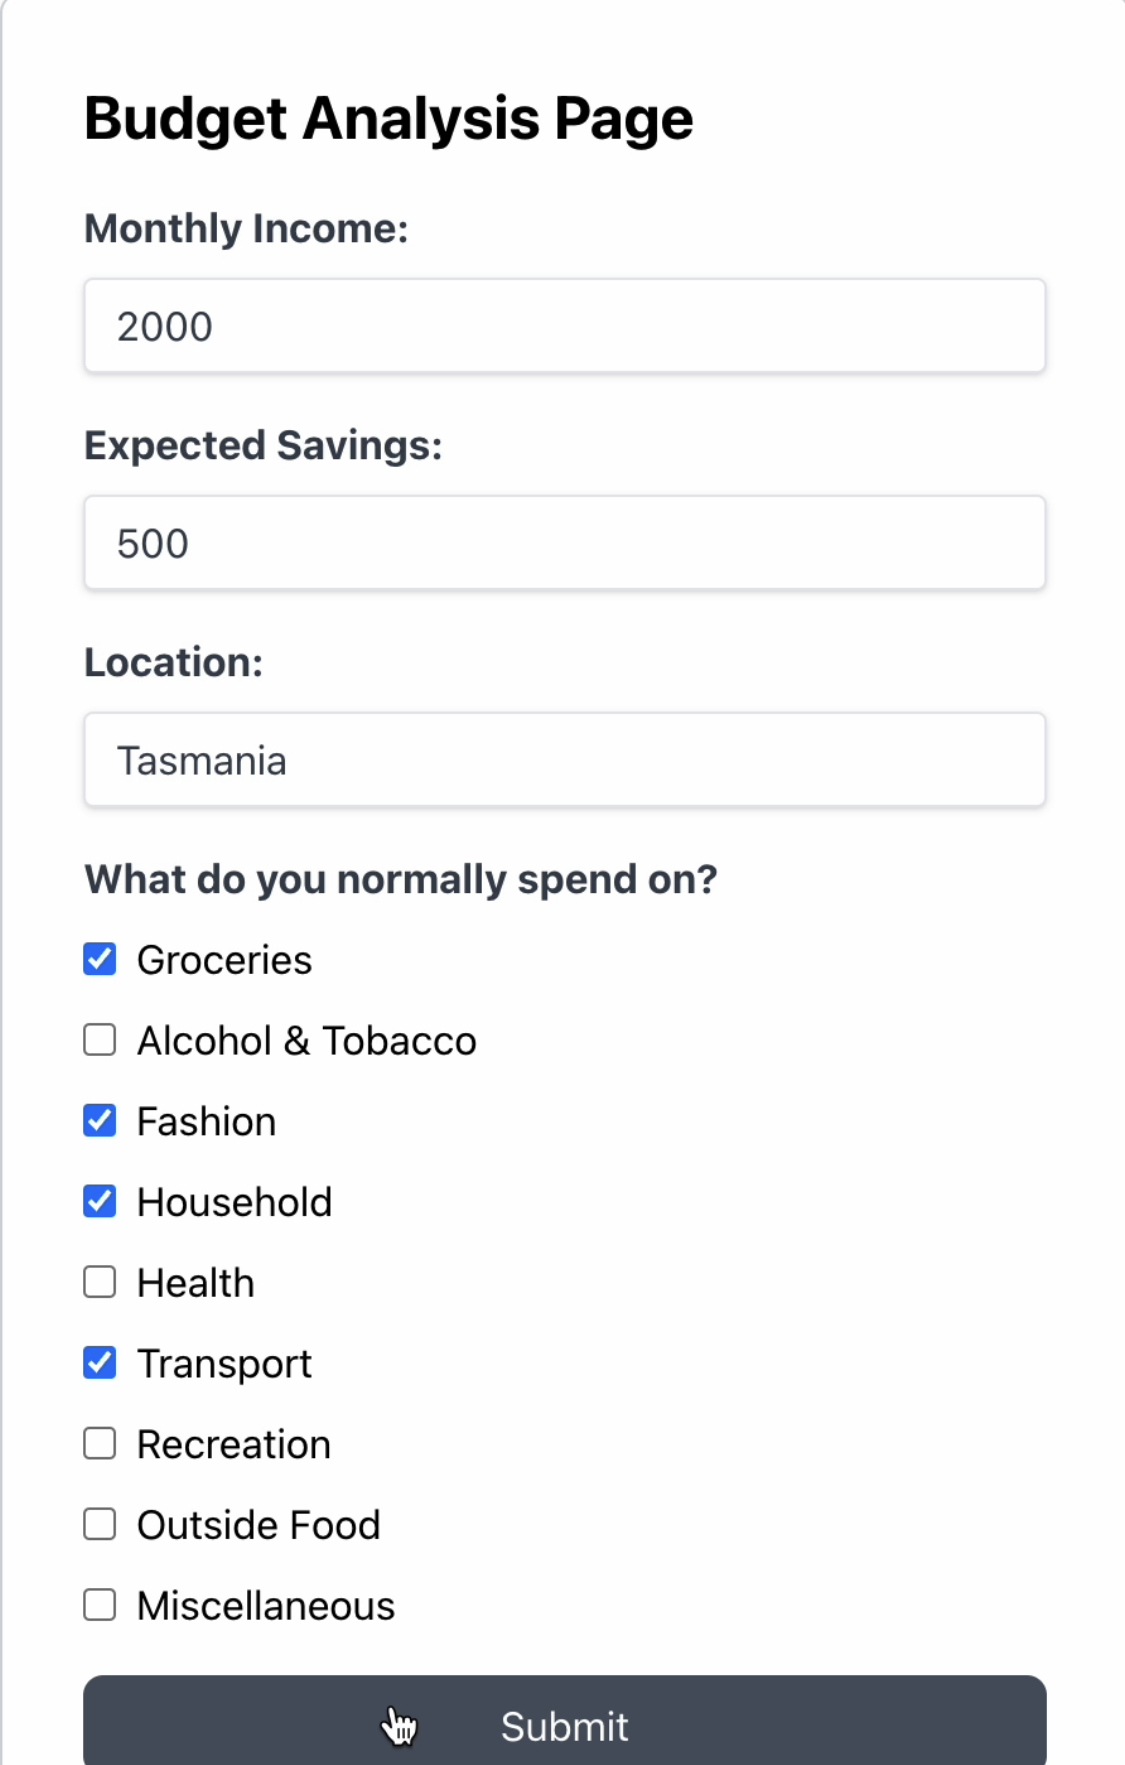Screen dimensions: 1125x1765
Task: Click the 'Location:' label text
Action: (x=173, y=662)
